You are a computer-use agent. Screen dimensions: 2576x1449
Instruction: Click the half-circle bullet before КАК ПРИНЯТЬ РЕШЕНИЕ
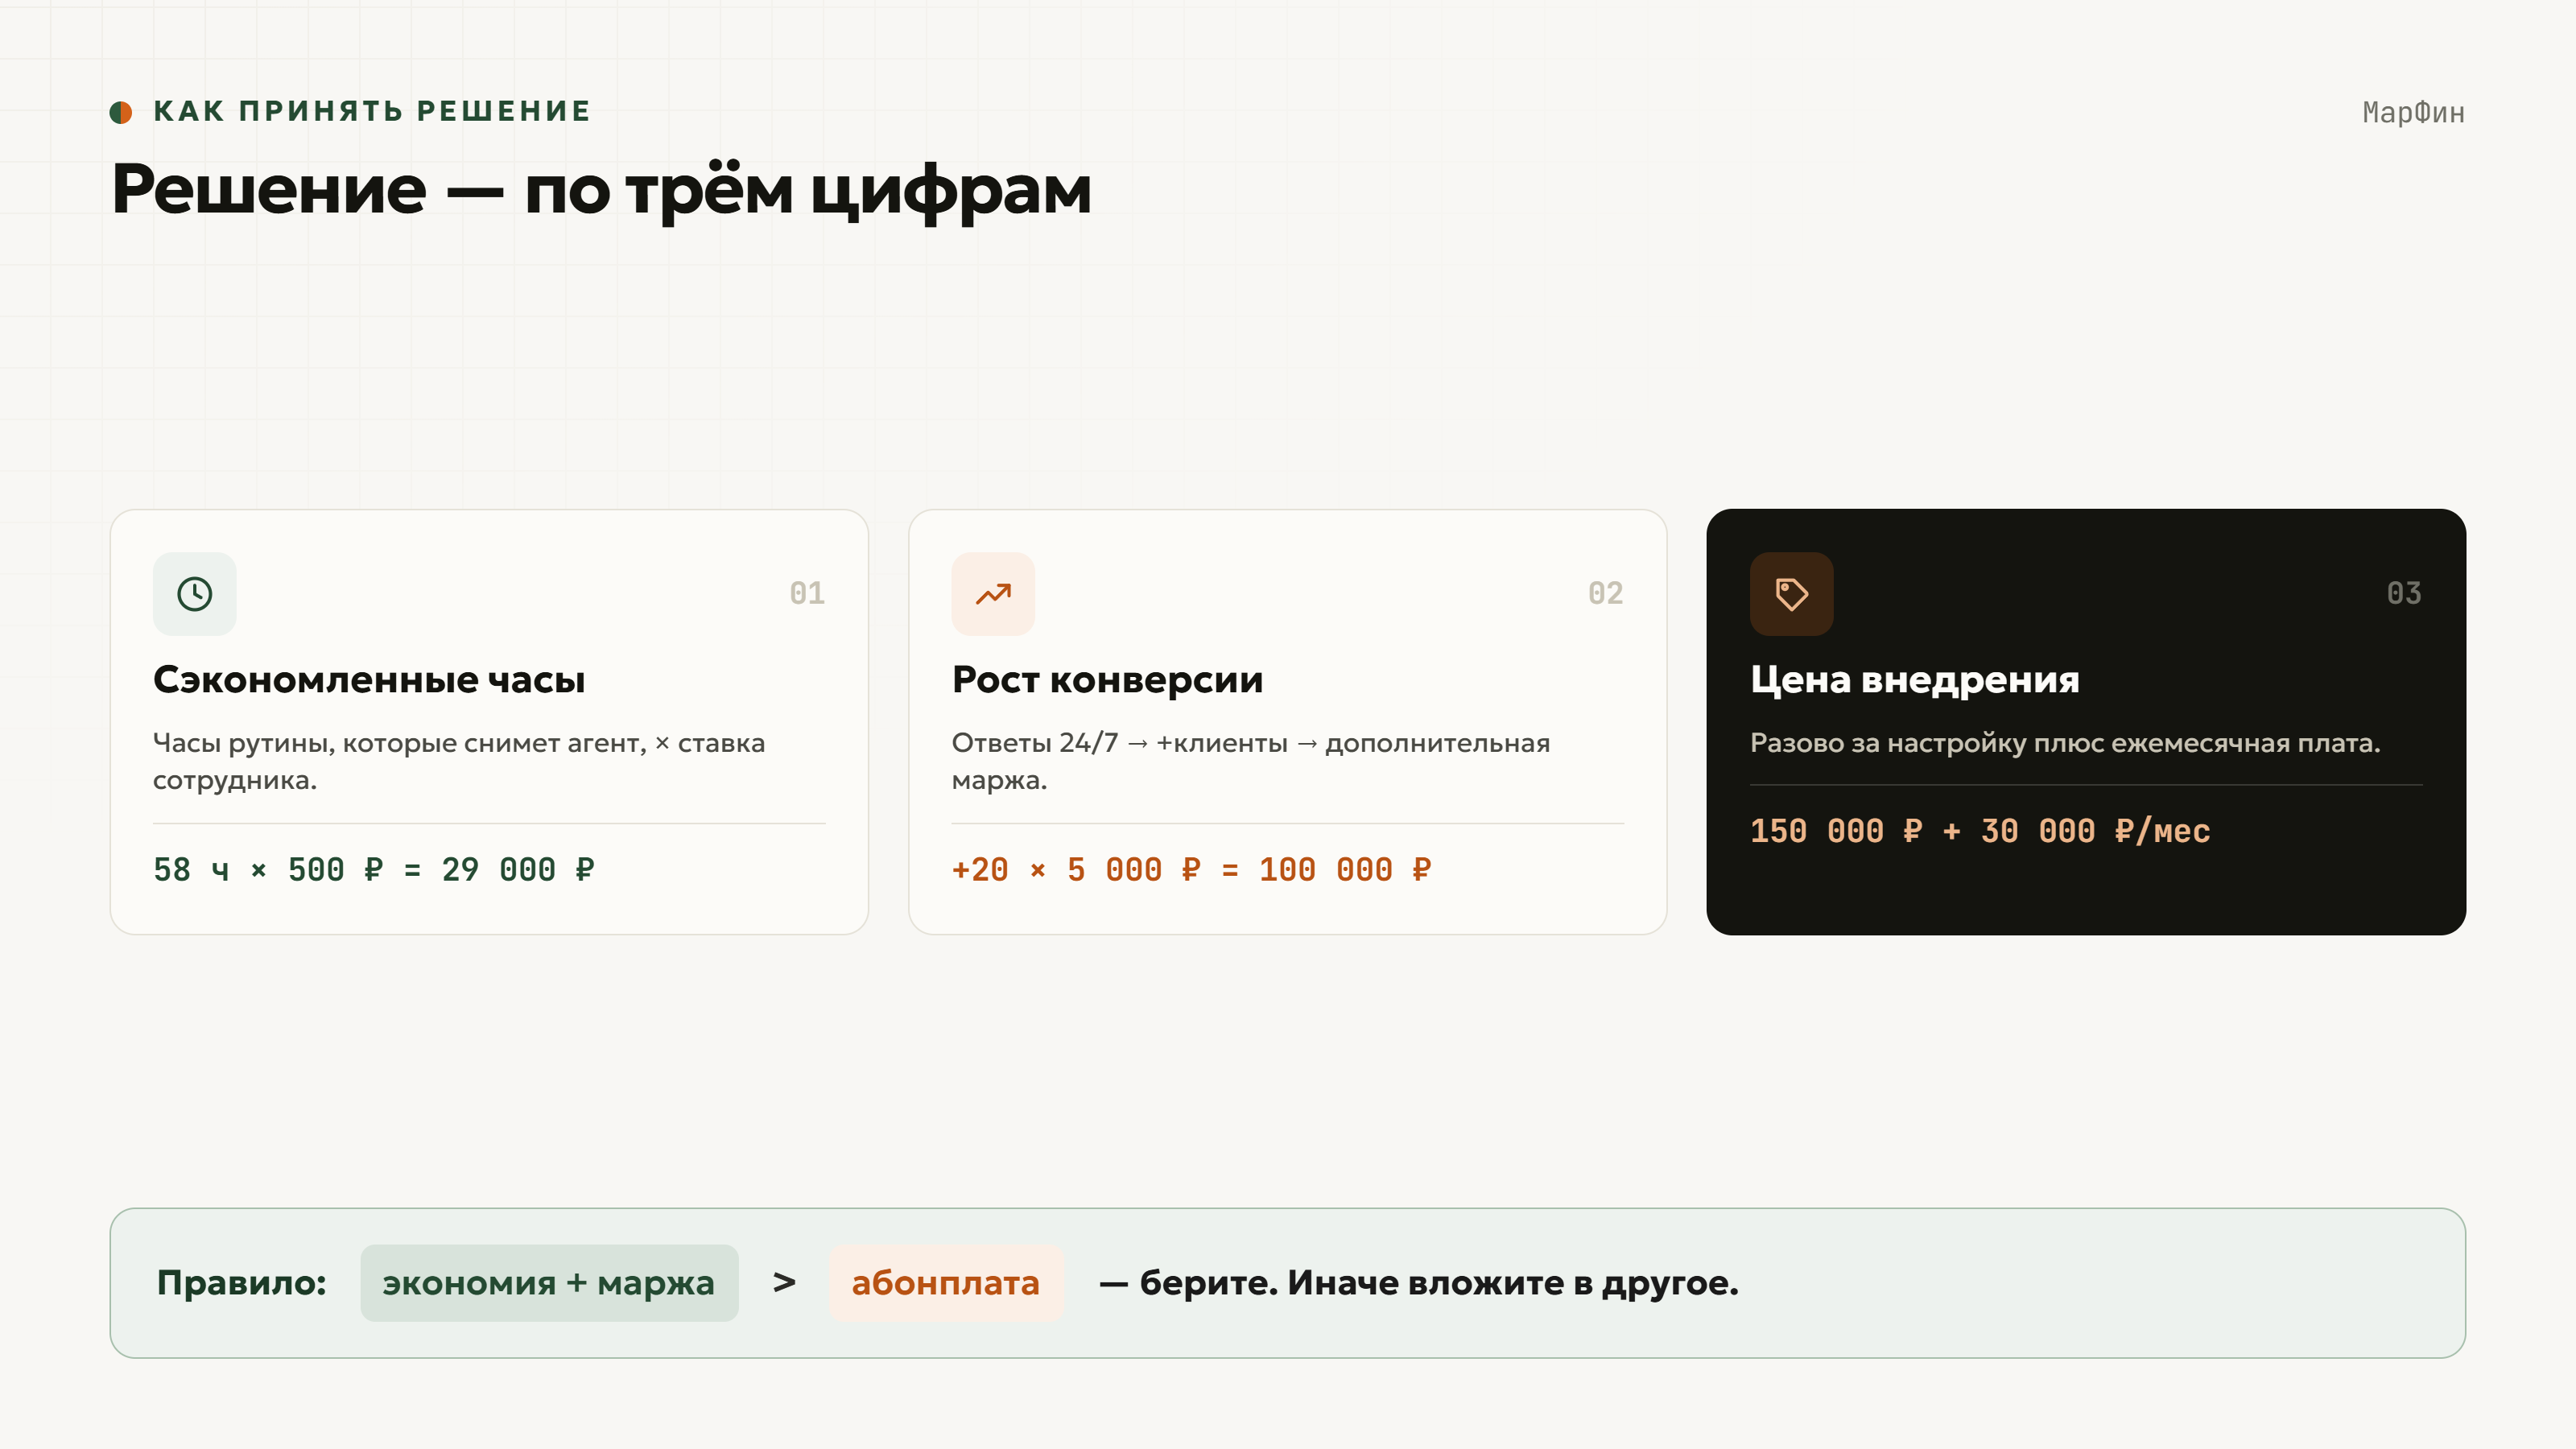pyautogui.click(x=121, y=112)
